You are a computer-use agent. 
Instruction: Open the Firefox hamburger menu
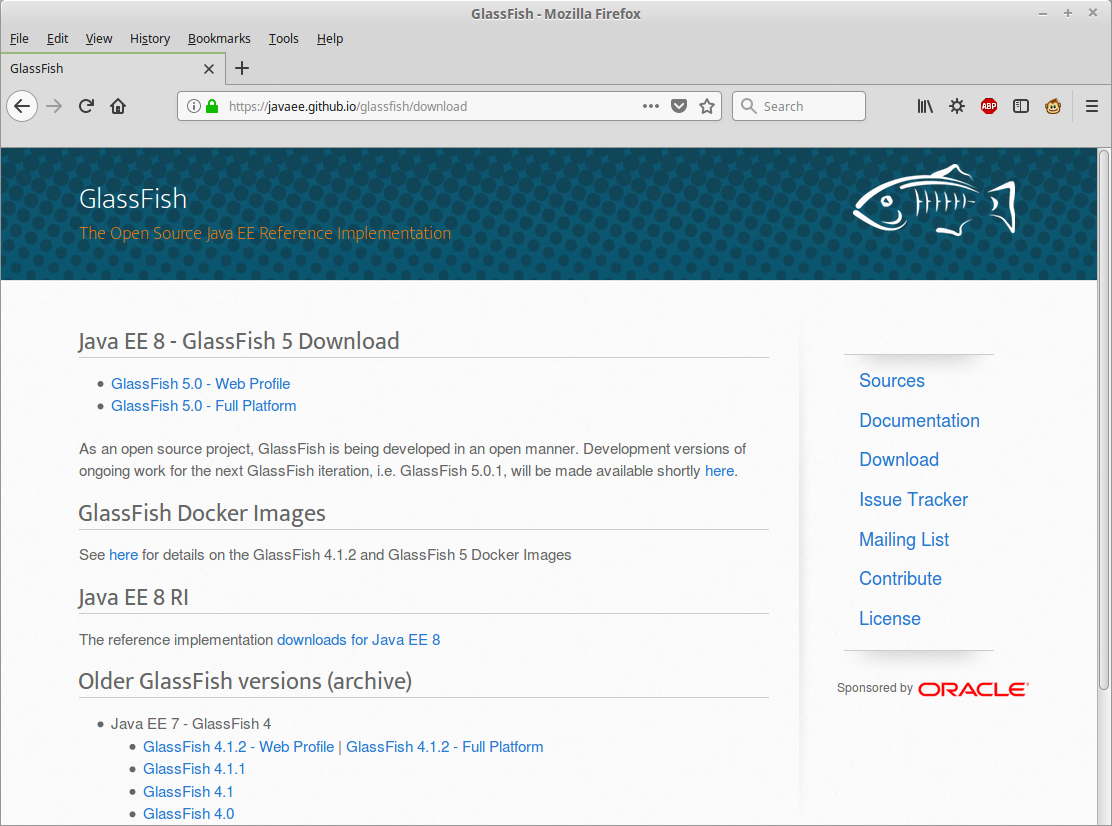(1092, 106)
